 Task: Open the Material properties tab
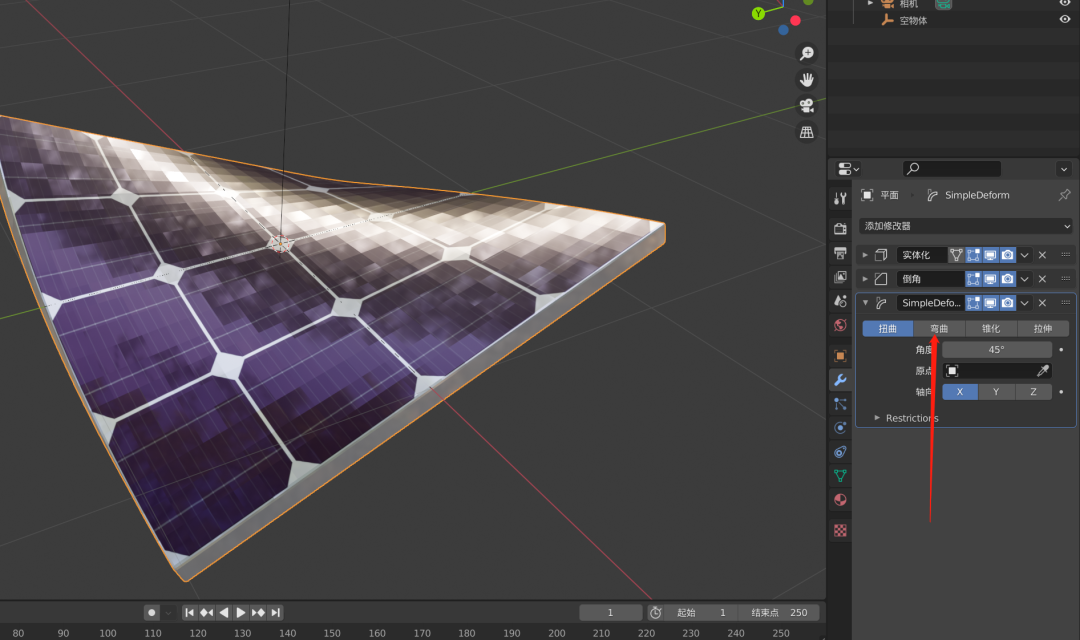point(840,499)
